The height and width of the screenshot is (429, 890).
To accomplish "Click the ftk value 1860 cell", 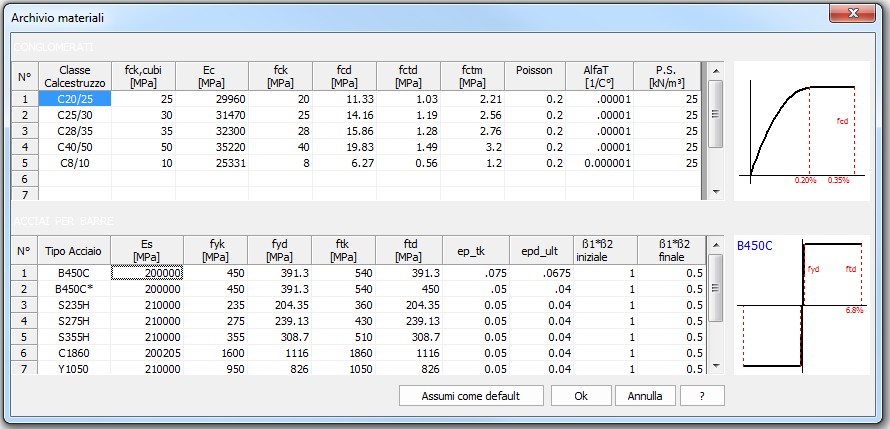I will (344, 352).
